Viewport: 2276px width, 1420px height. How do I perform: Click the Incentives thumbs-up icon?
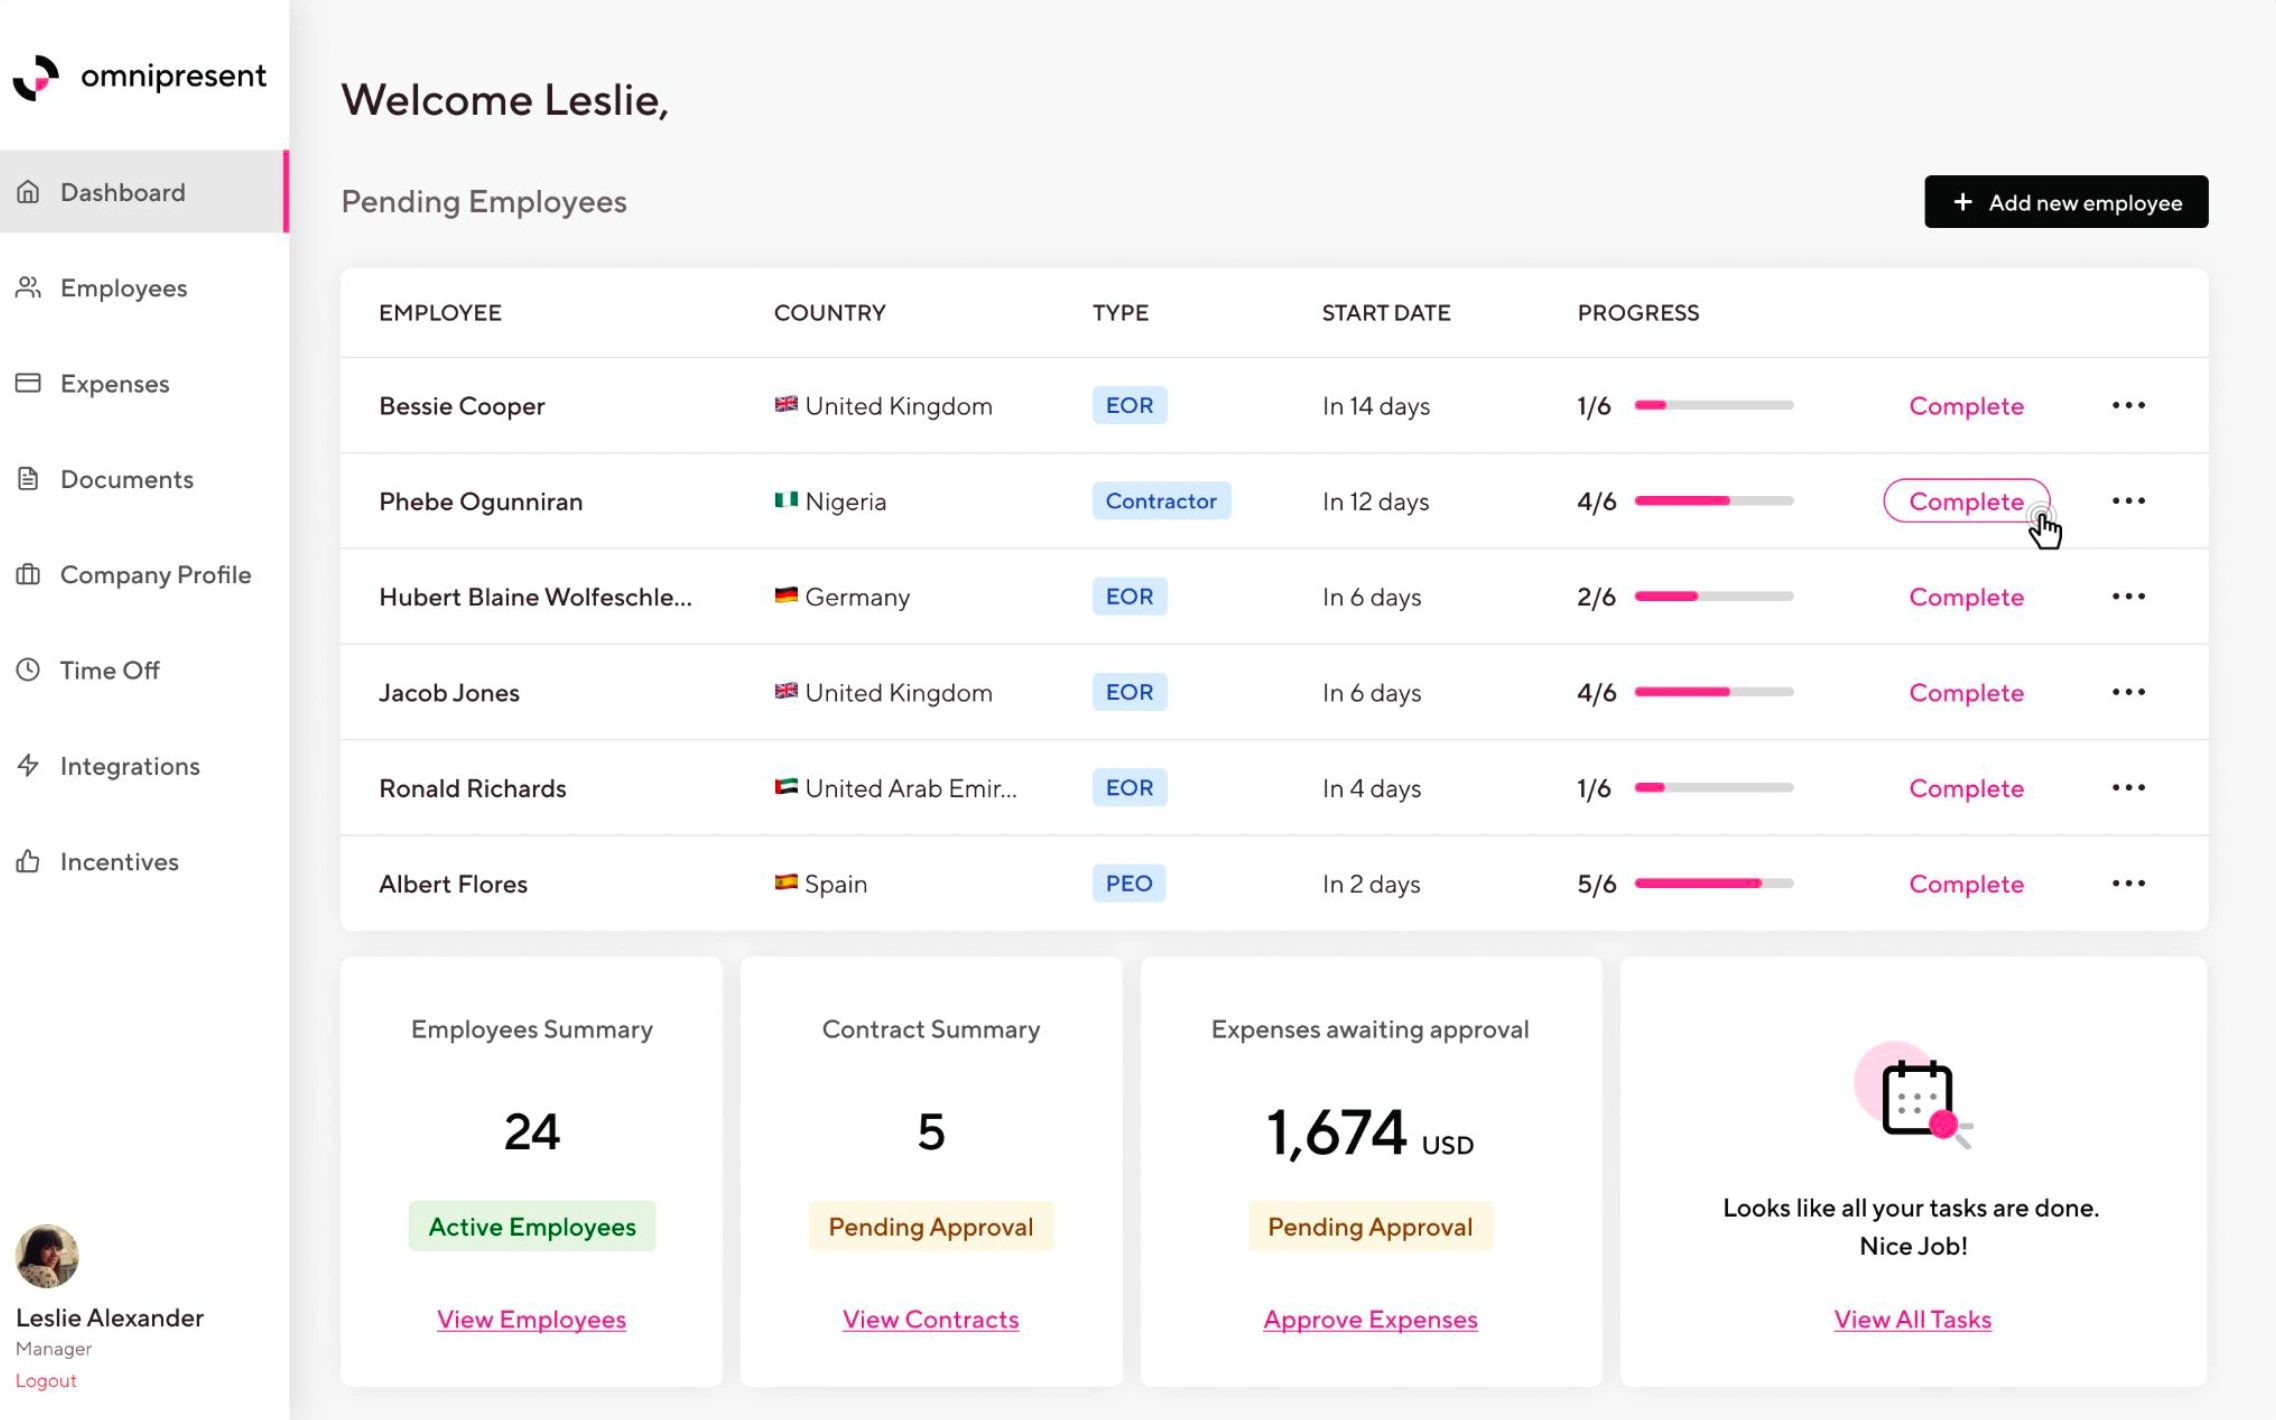coord(28,861)
